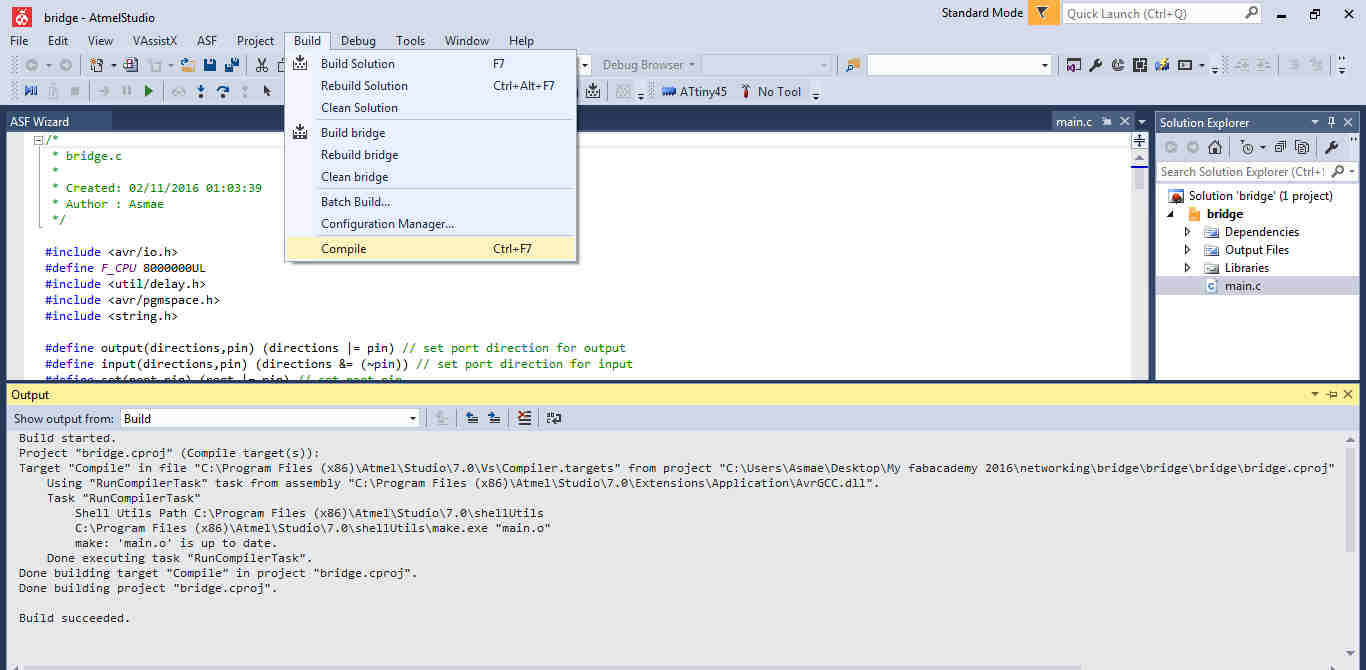This screenshot has width=1366, height=670.
Task: Open Batch Build dialog
Action: [430, 202]
